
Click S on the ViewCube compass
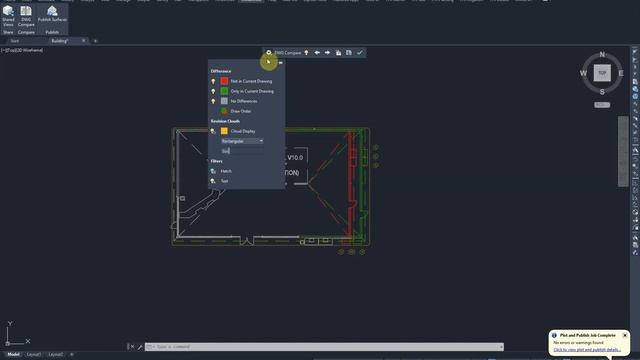(x=602, y=92)
